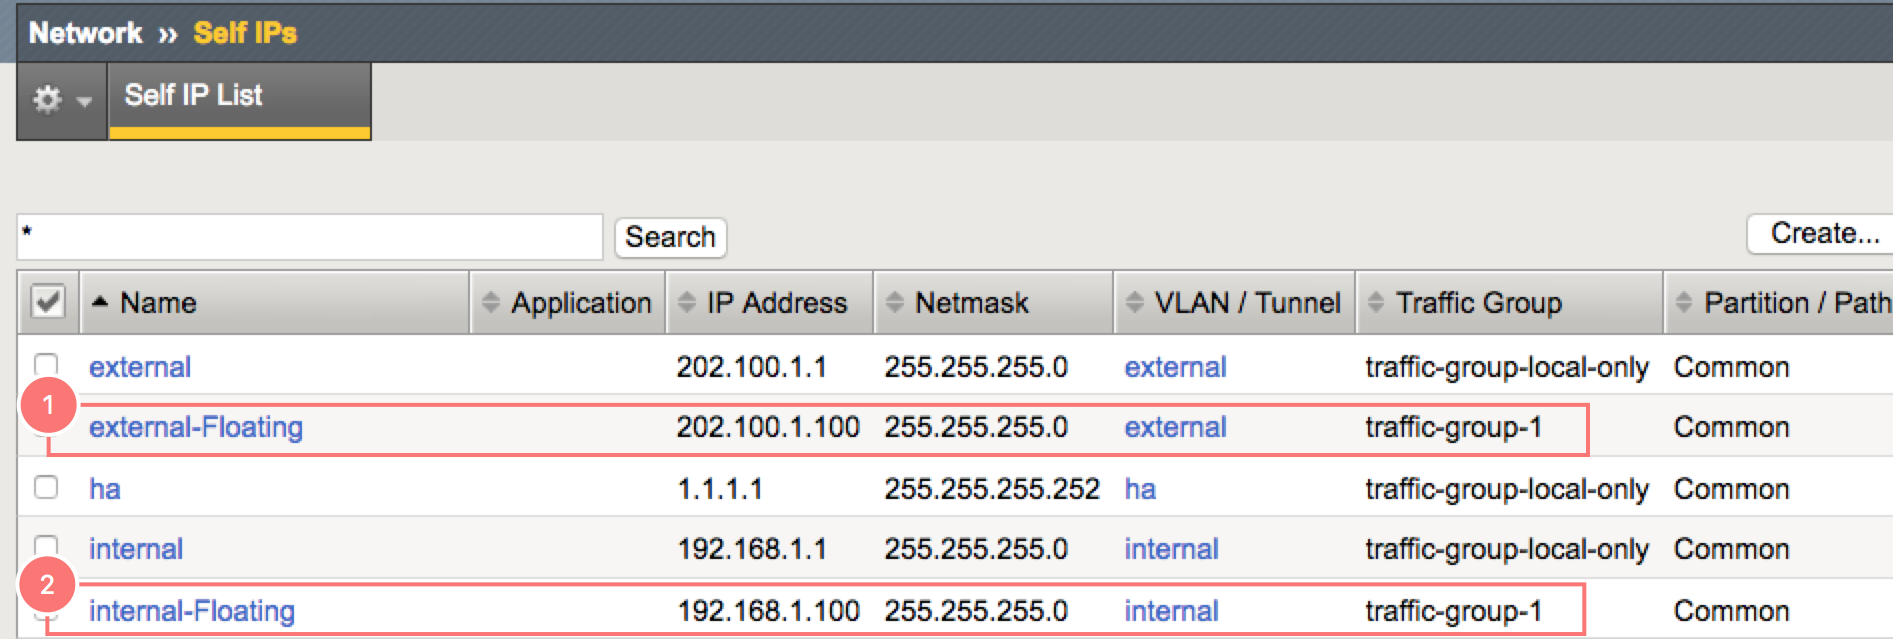Viewport: 1893px width, 639px height.
Task: Sort by Traffic Group column icon
Action: pyautogui.click(x=1376, y=302)
